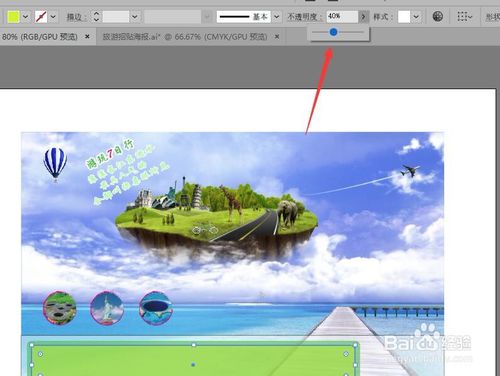
Task: Open the fill color dropdown arrow
Action: (25, 16)
